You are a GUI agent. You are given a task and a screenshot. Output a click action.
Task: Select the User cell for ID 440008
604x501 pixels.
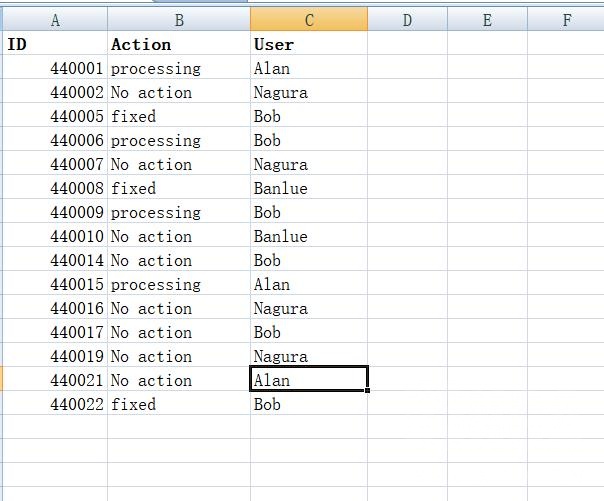point(309,189)
